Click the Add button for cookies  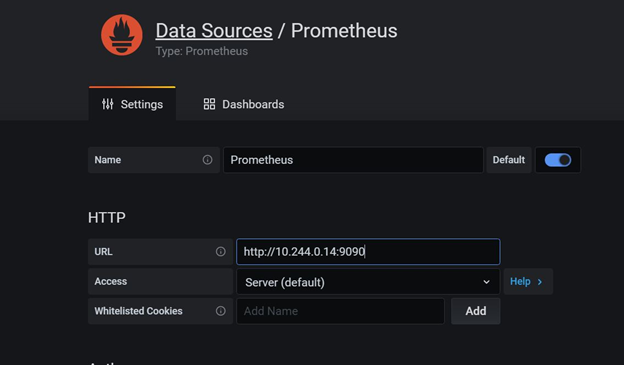point(476,311)
